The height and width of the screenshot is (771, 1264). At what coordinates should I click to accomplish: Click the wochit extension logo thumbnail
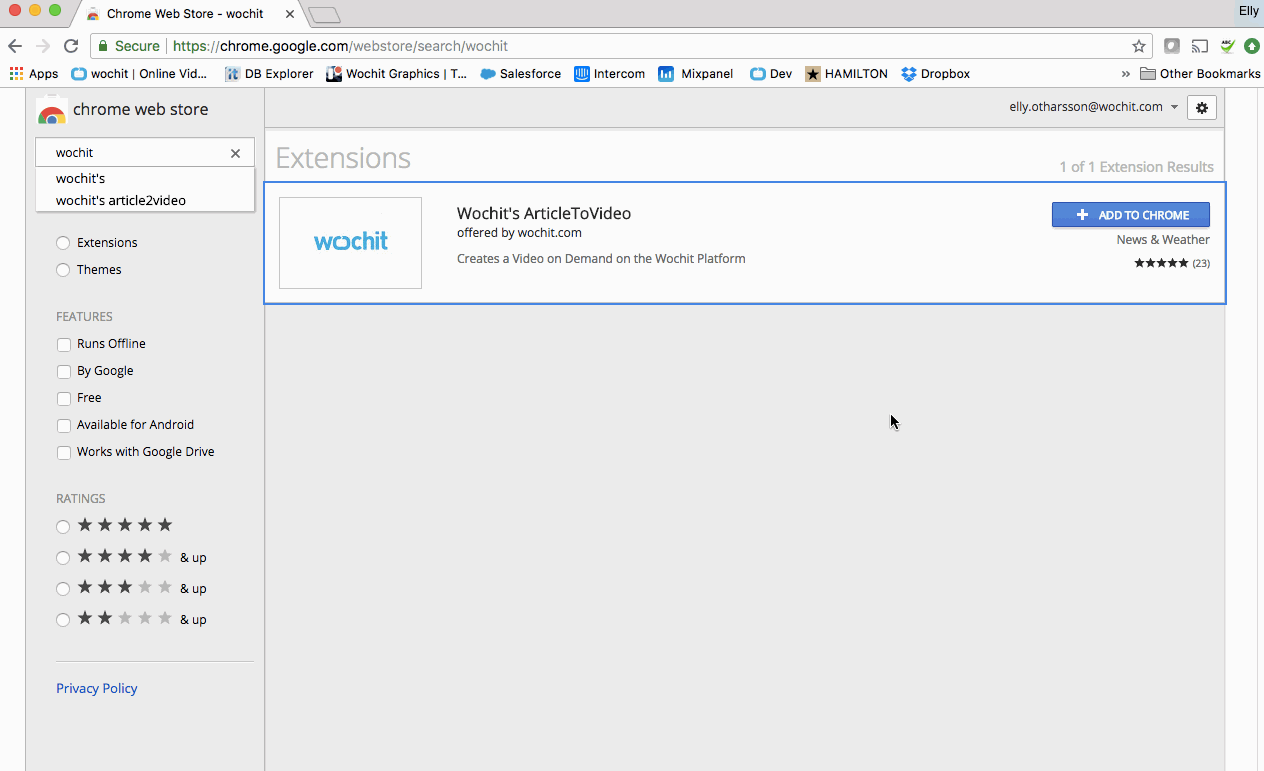[350, 243]
